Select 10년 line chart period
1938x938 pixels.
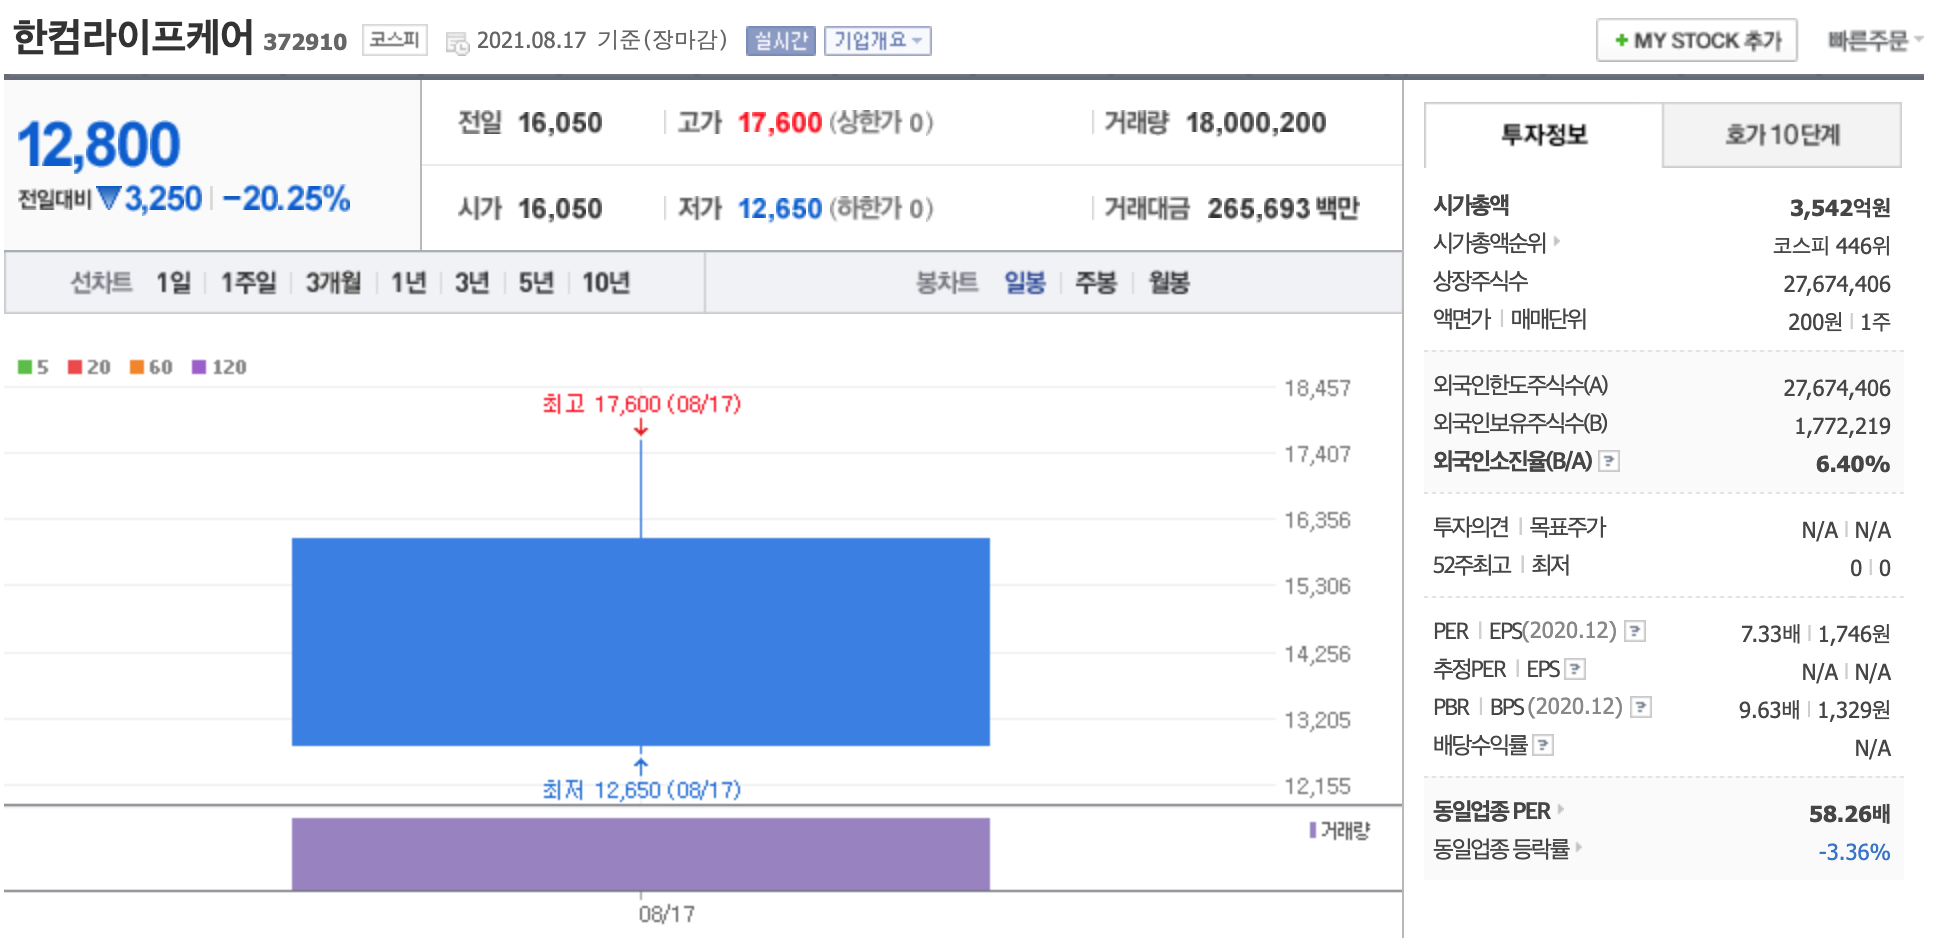point(605,283)
